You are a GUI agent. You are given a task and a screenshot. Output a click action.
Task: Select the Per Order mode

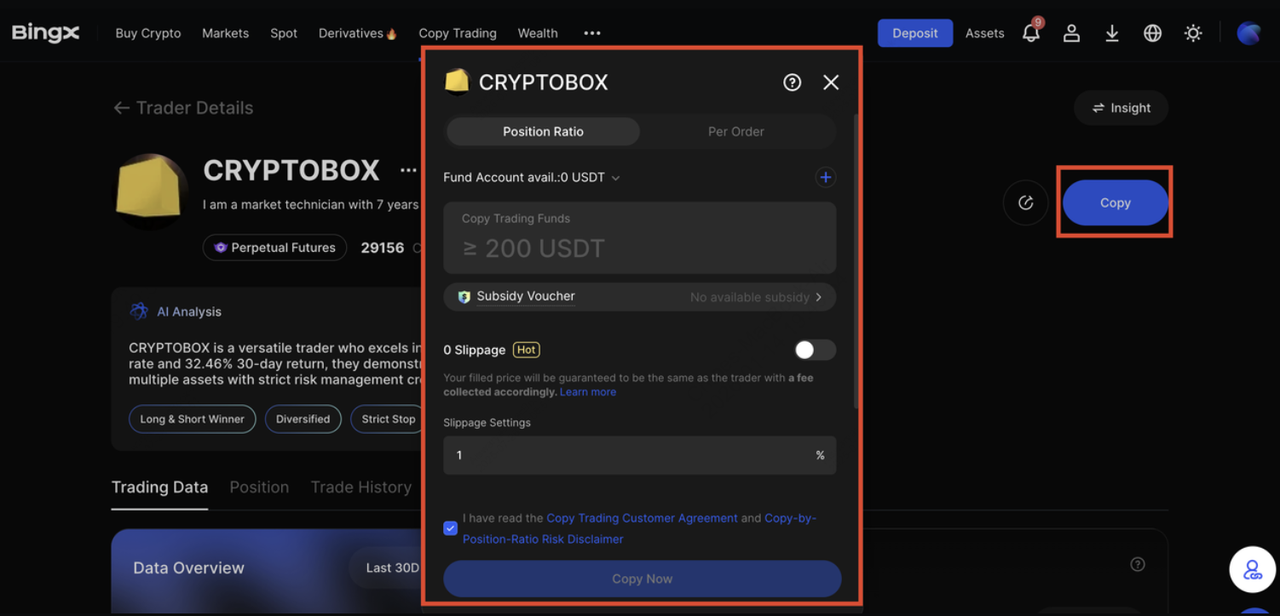tap(736, 131)
